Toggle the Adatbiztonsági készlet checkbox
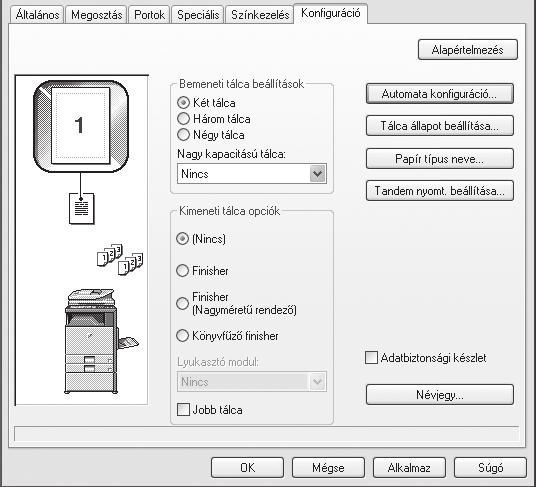The height and width of the screenshot is (487, 536). pos(371,358)
